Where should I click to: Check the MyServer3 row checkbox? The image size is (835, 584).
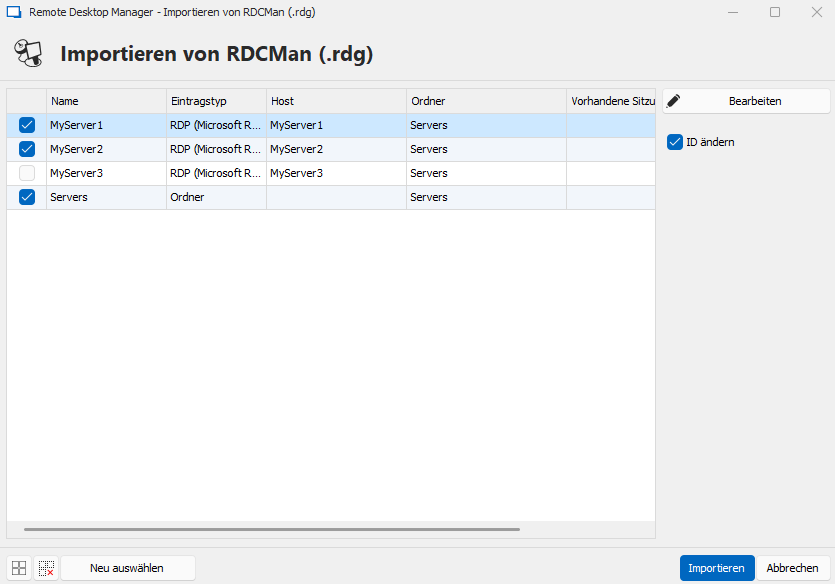27,173
